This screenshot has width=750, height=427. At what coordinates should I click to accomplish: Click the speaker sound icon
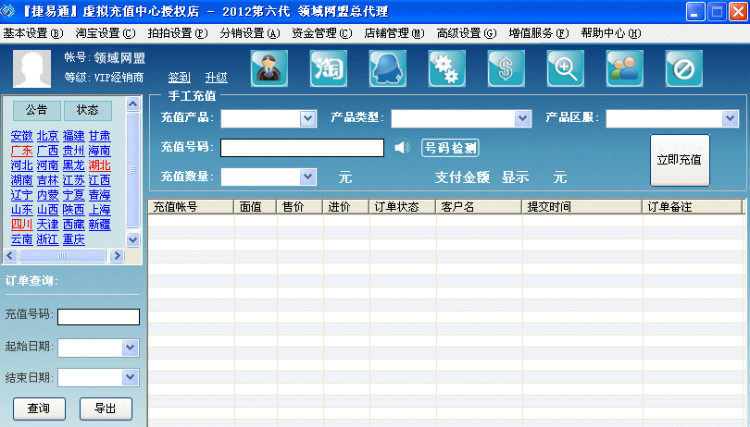coord(402,147)
